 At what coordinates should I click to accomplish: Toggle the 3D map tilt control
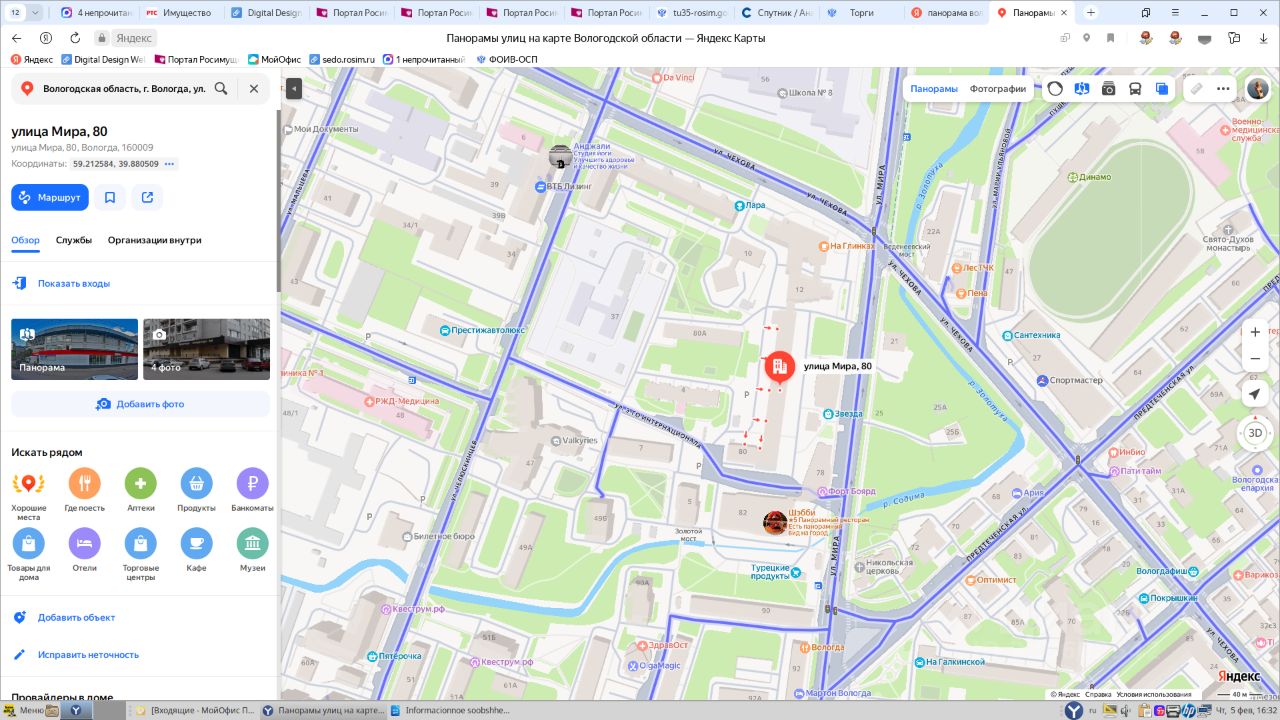[x=1256, y=433]
